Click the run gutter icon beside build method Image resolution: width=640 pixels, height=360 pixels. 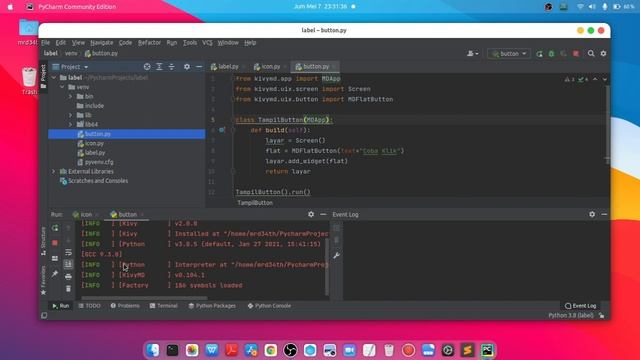(x=222, y=130)
